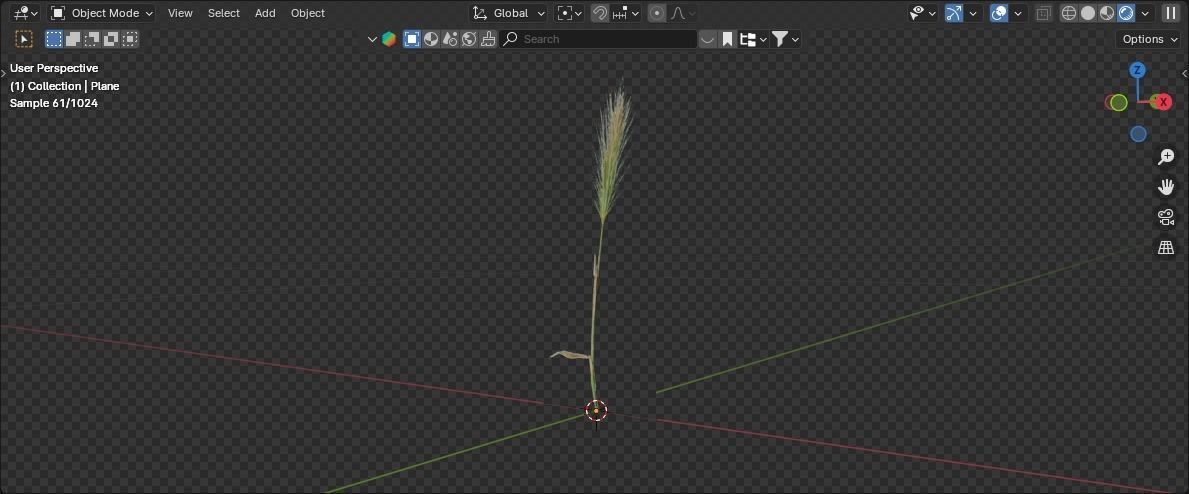Click the Z axis on navigation gizmo
Image resolution: width=1189 pixels, height=494 pixels.
click(1137, 71)
